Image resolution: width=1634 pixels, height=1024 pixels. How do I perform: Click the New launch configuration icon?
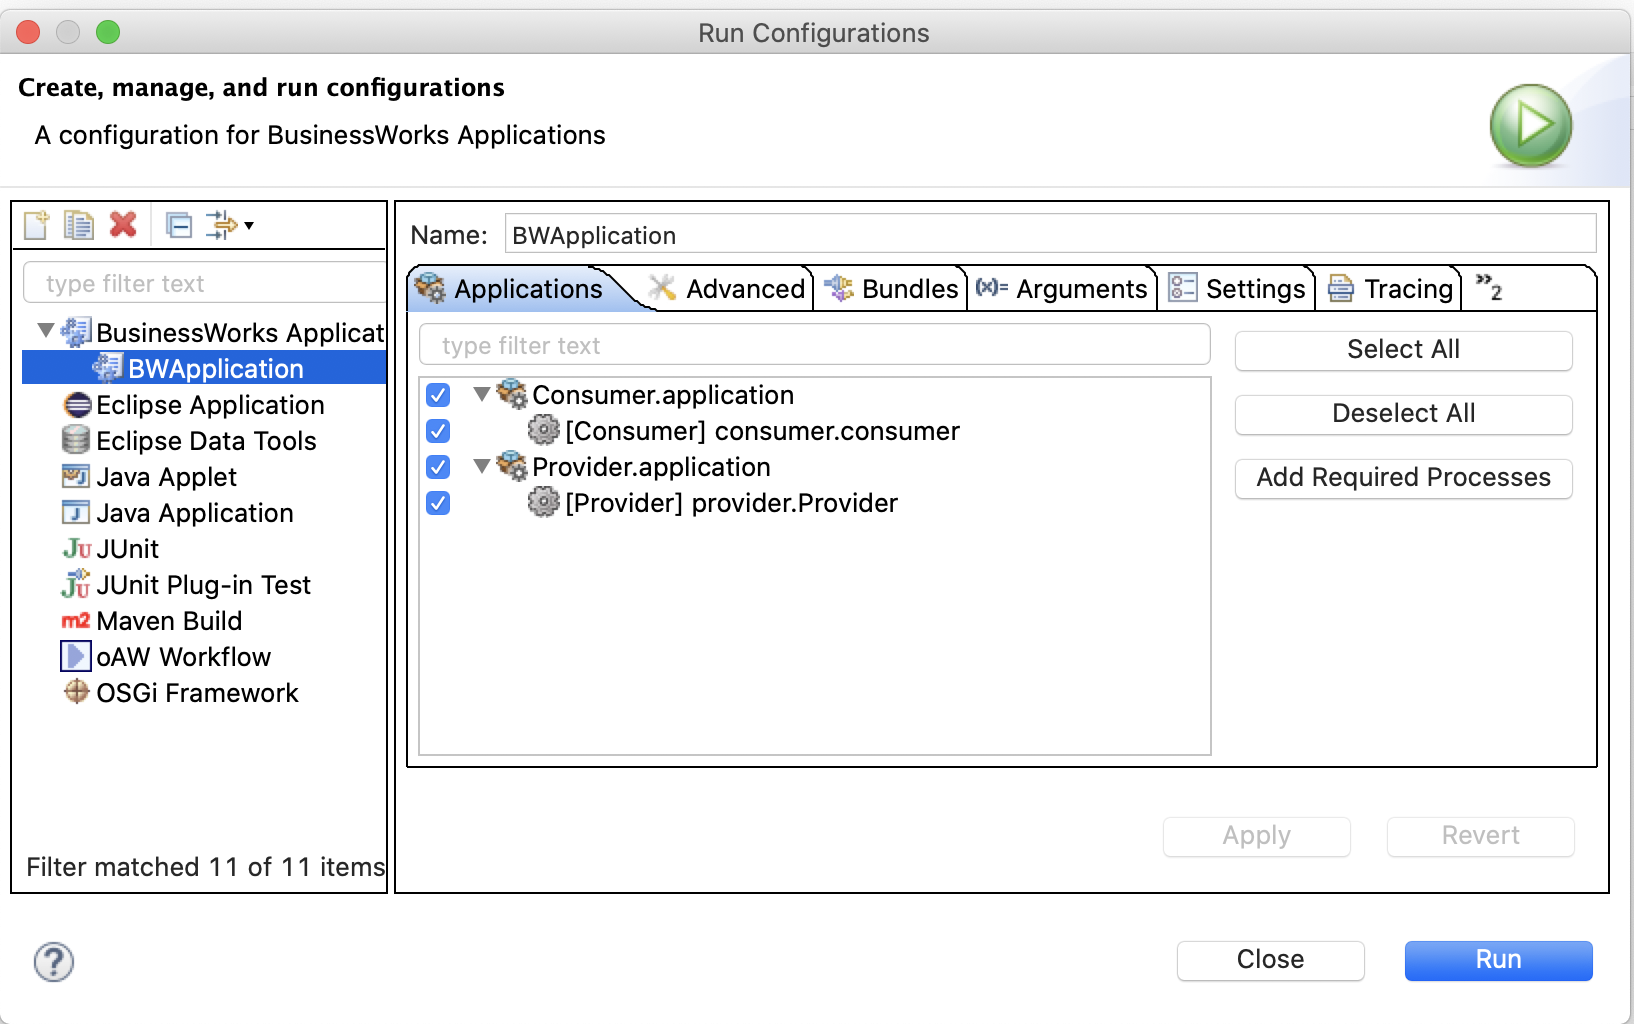coord(36,225)
